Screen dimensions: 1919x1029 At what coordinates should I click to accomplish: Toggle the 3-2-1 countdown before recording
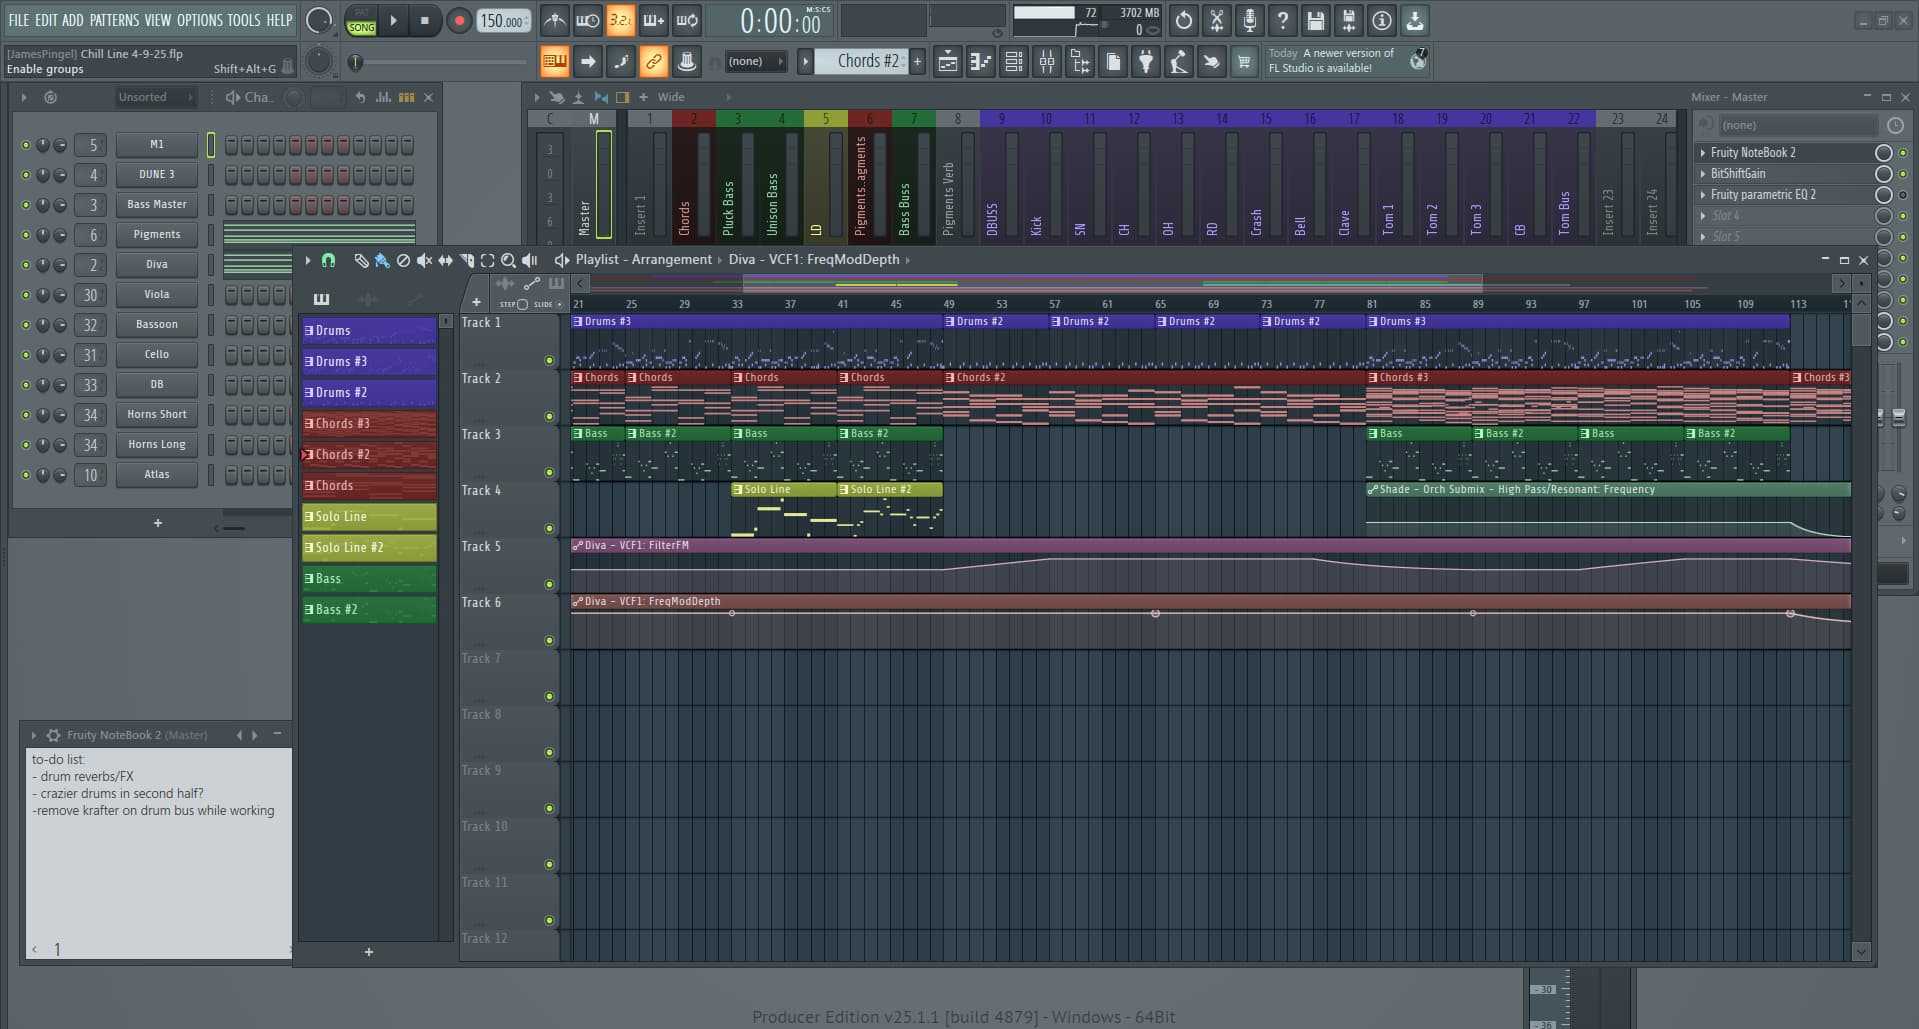pyautogui.click(x=620, y=20)
